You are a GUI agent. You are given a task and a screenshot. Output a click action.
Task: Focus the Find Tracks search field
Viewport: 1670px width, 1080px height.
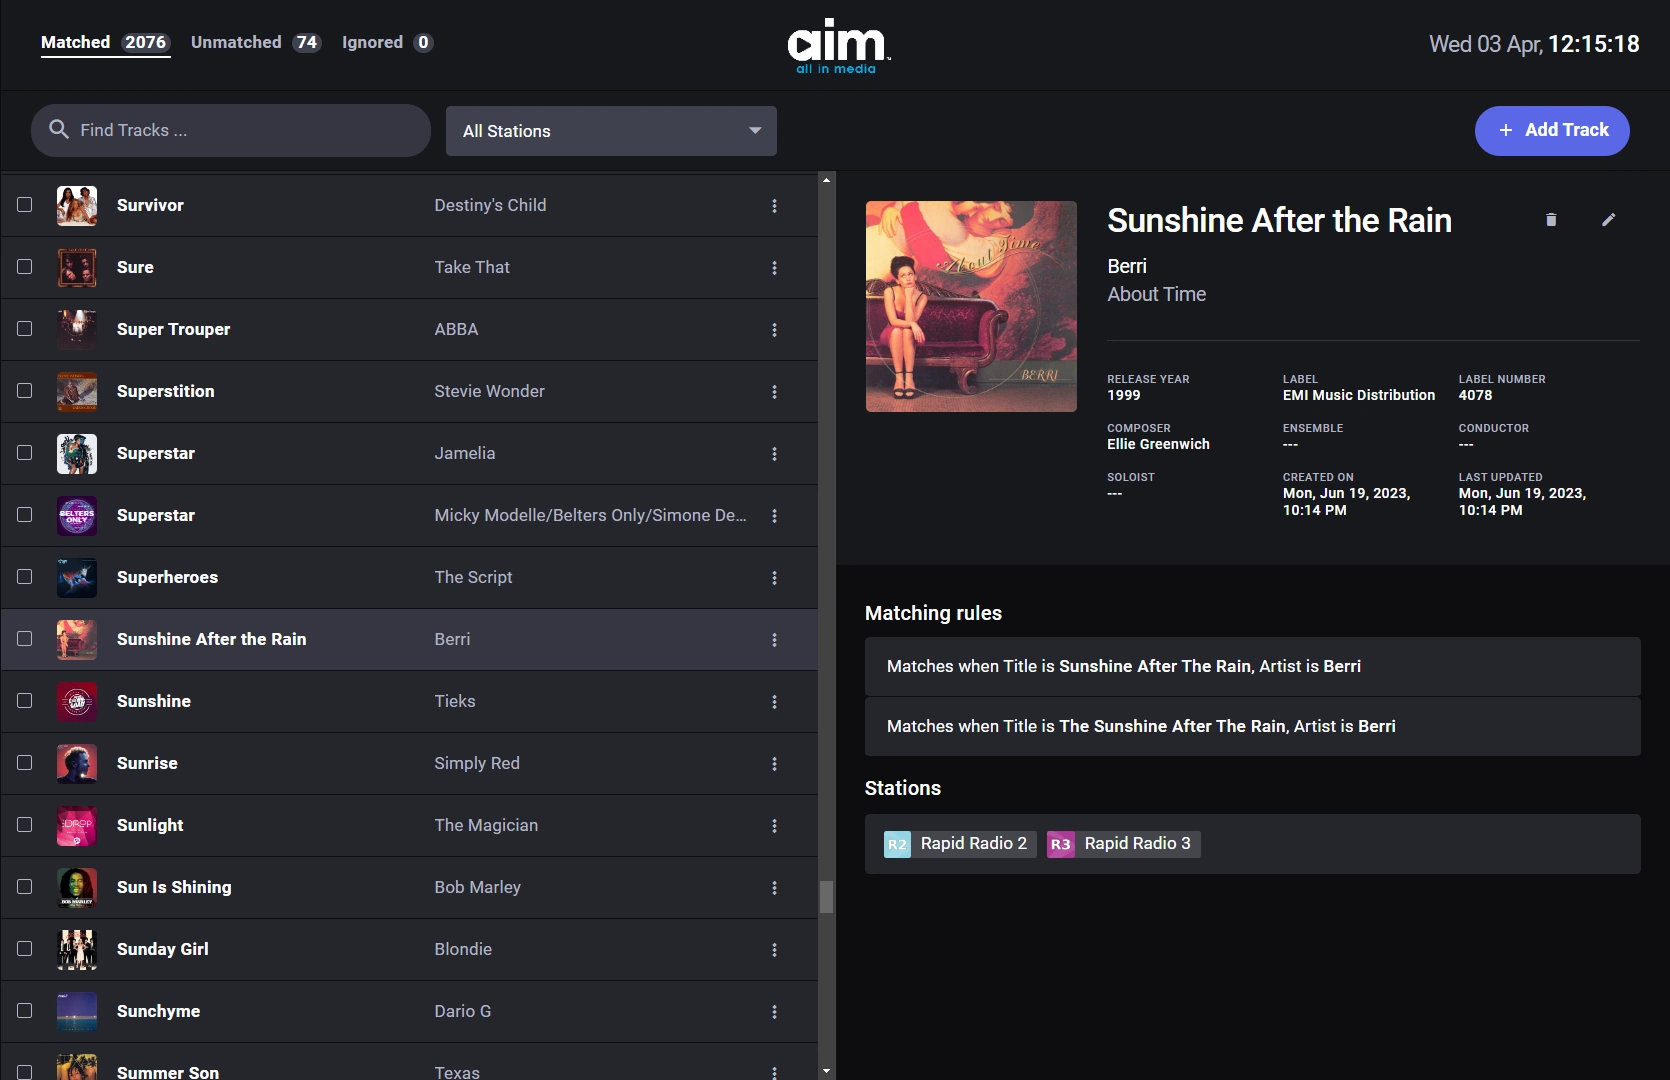(x=231, y=131)
